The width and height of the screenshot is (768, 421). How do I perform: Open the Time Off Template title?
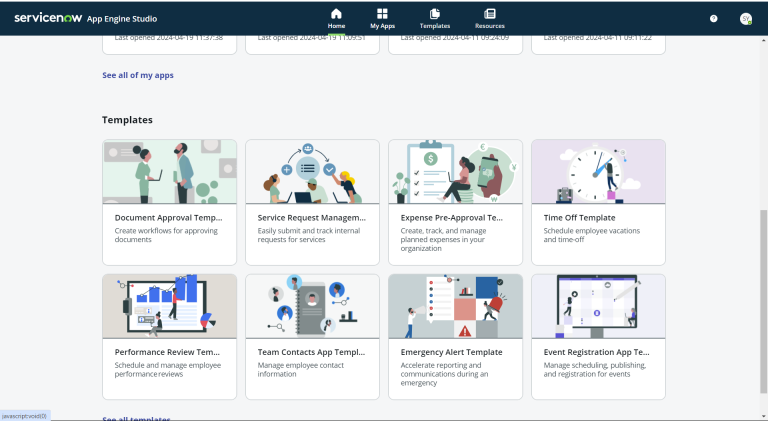coord(579,217)
